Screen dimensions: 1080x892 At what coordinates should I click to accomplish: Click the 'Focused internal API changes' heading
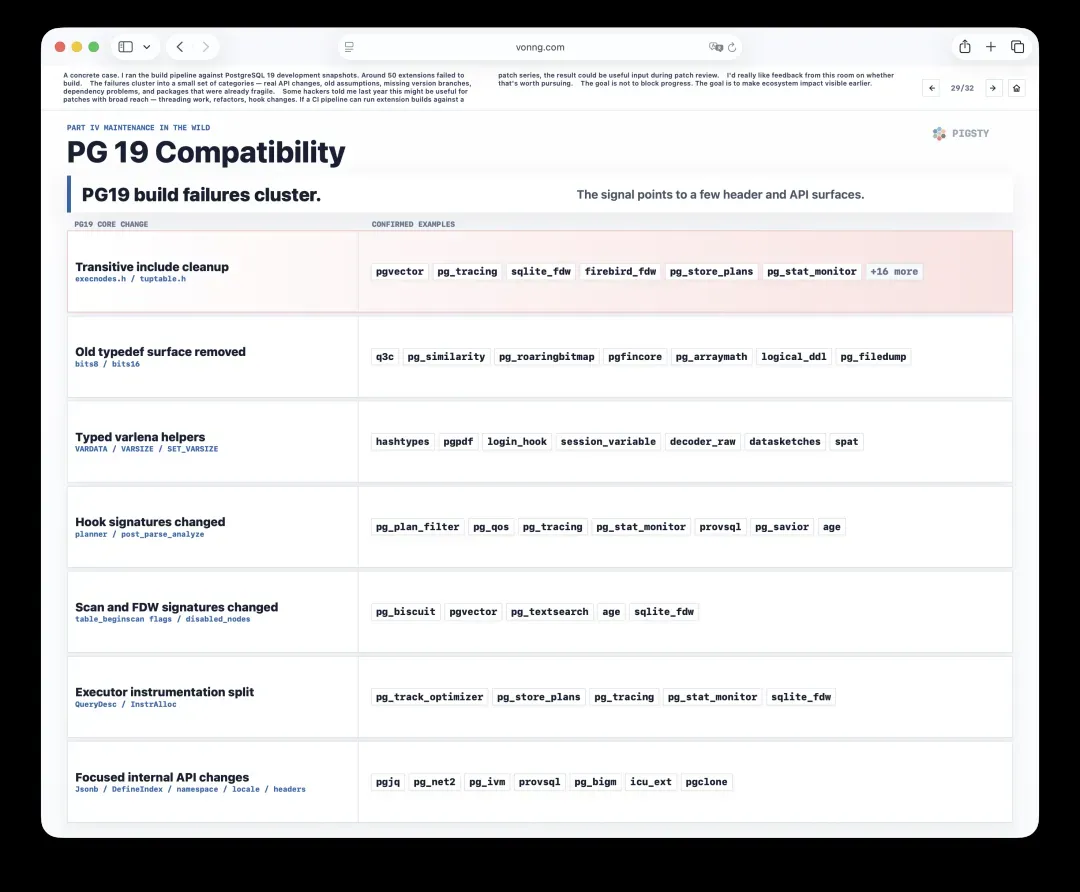pos(162,777)
